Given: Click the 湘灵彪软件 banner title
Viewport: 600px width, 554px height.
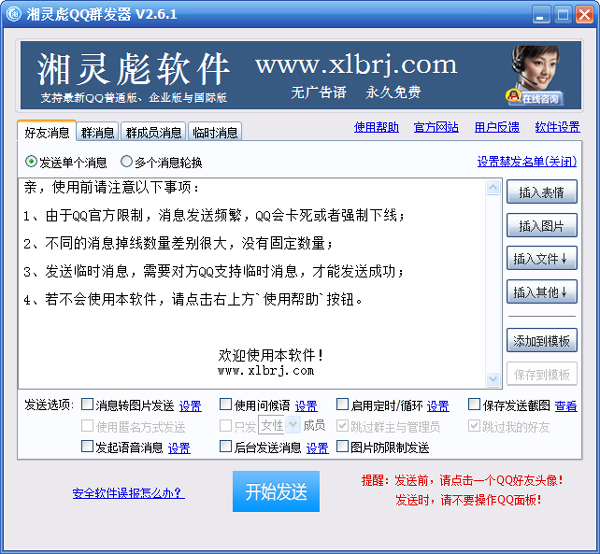Looking at the screenshot, I should click(x=133, y=69).
